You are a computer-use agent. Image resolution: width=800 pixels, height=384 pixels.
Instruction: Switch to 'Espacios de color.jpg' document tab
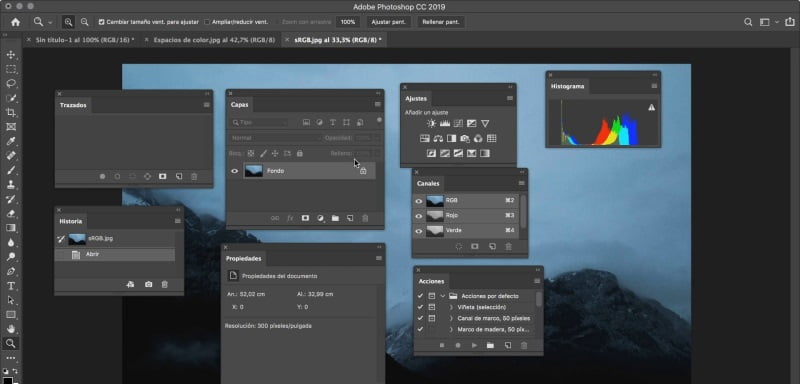211,40
